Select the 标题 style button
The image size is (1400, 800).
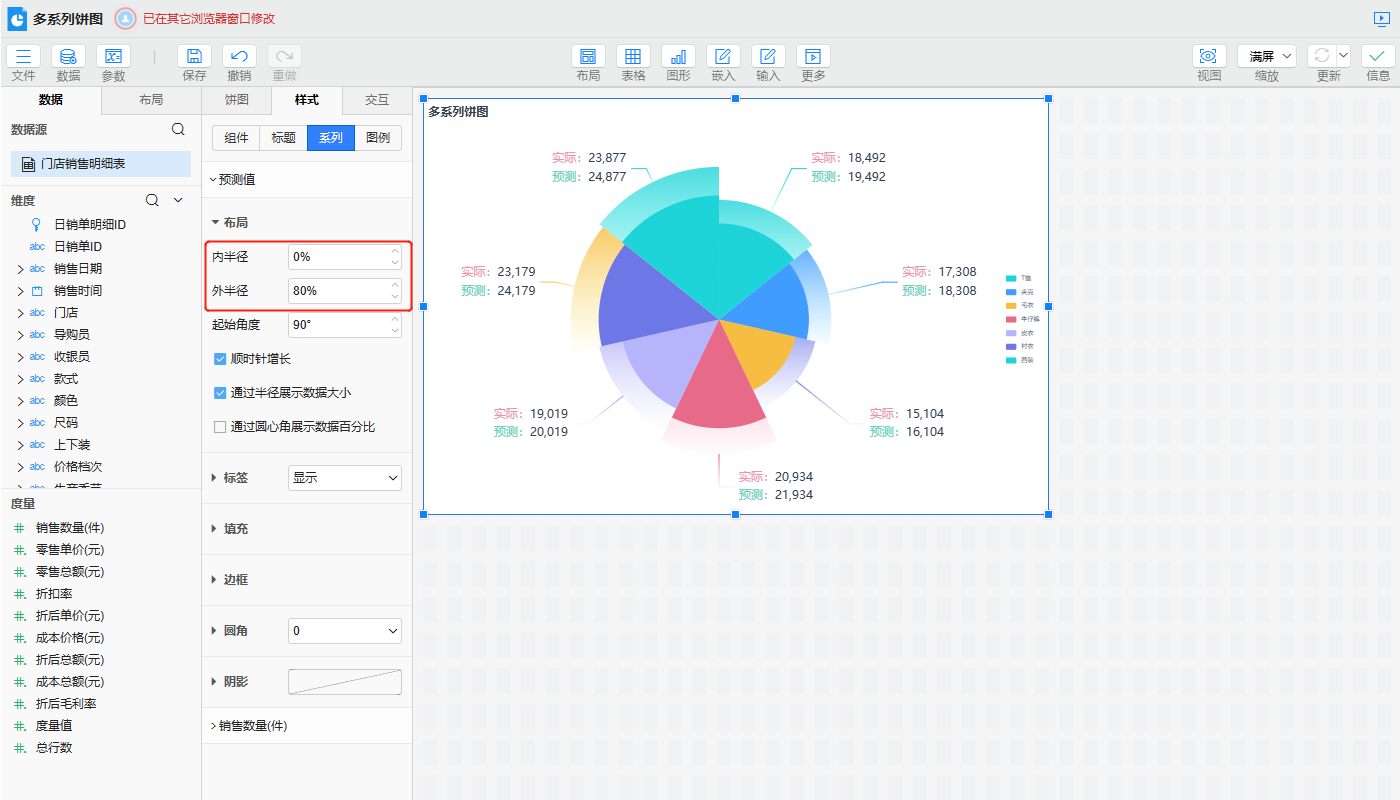pyautogui.click(x=283, y=138)
